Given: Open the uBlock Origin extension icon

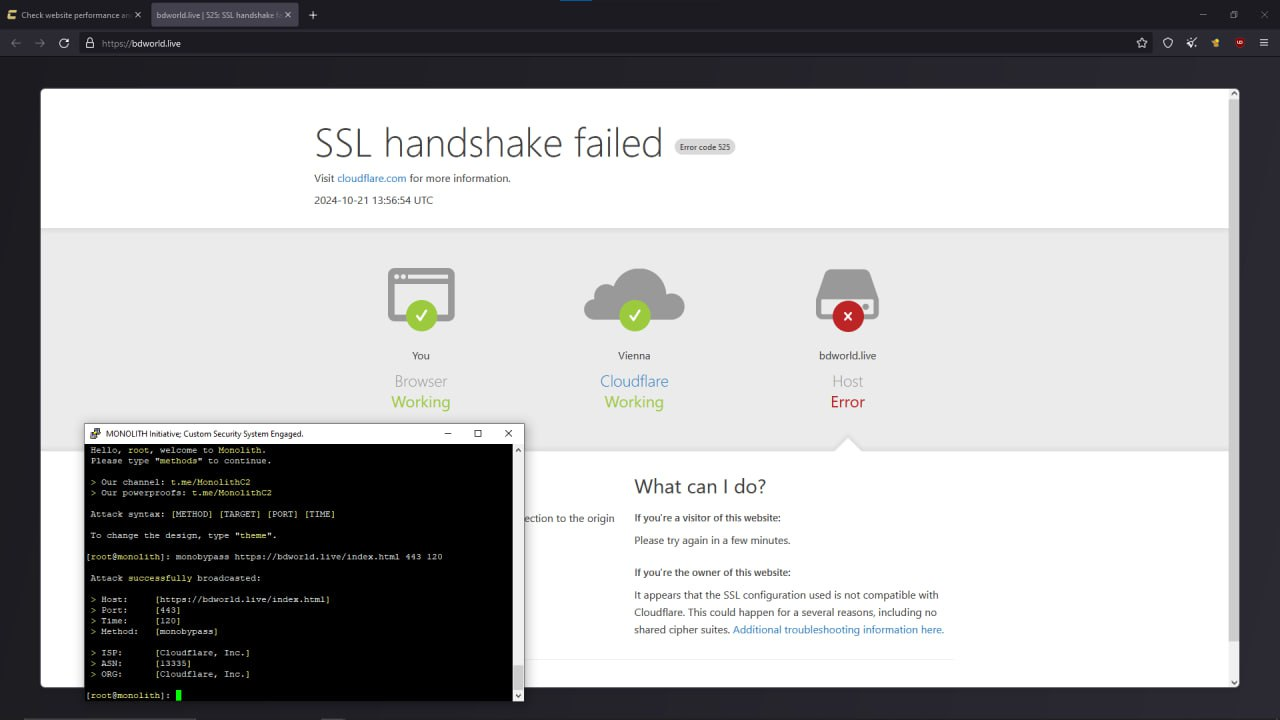Looking at the screenshot, I should point(1240,43).
